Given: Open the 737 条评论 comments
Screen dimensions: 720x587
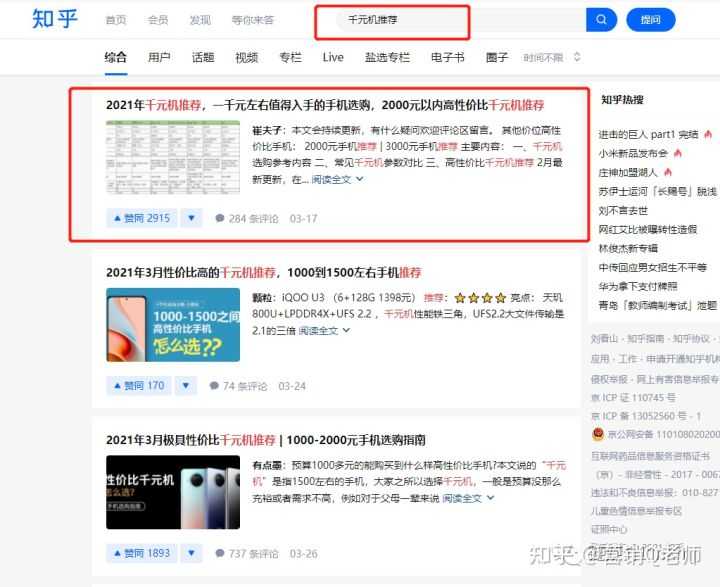Looking at the screenshot, I should 247,553.
